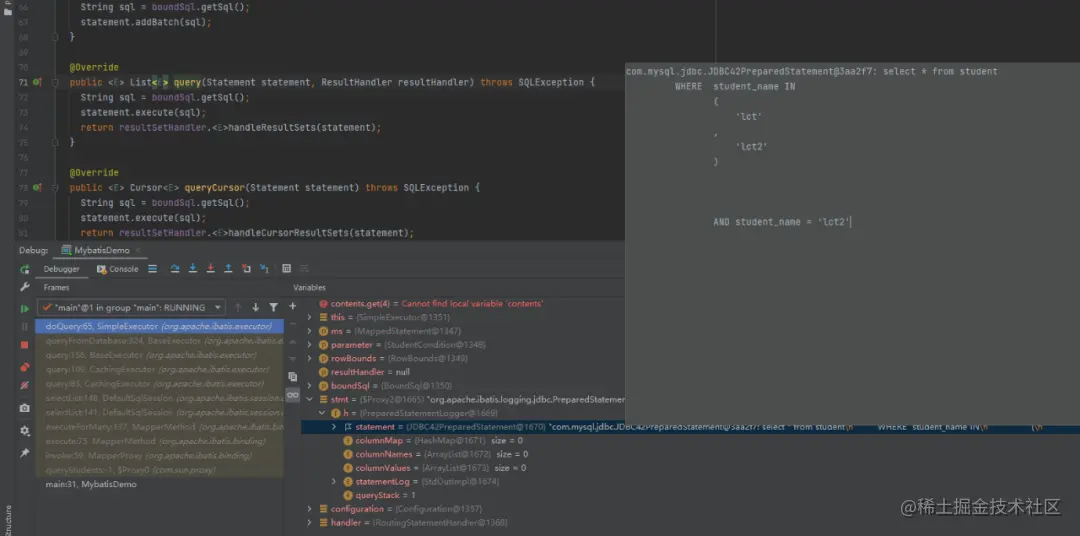1080x536 pixels.
Task: Open thread selector "main"@1 dropdown
Action: 131,307
